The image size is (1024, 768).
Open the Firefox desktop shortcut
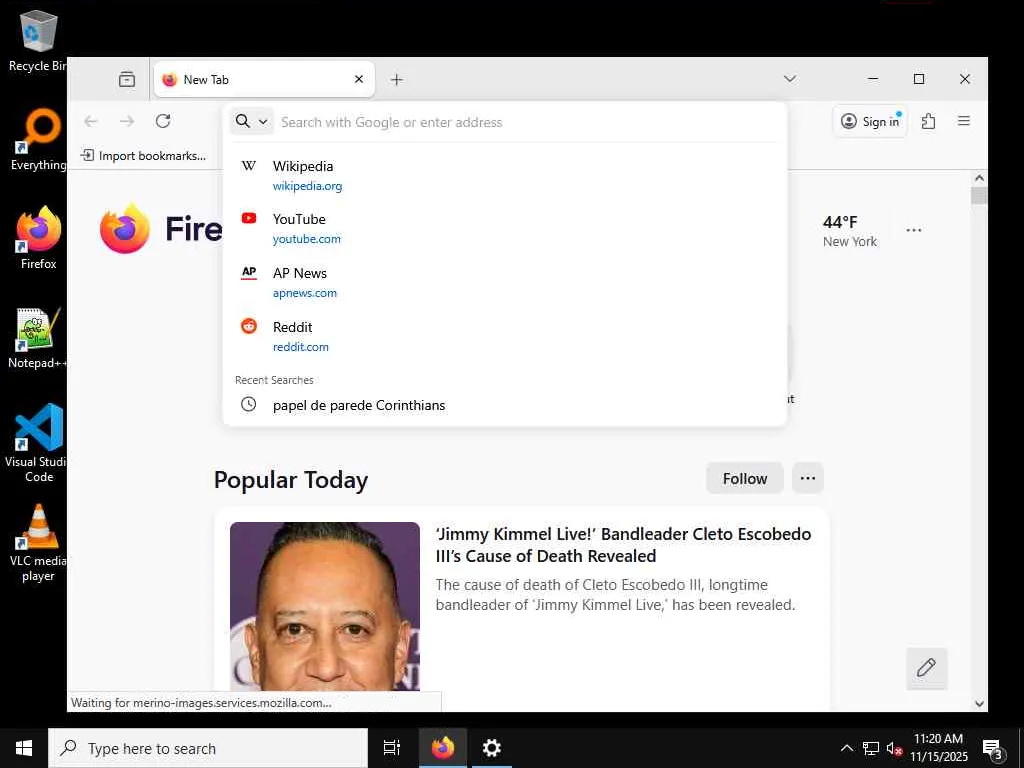pos(38,238)
